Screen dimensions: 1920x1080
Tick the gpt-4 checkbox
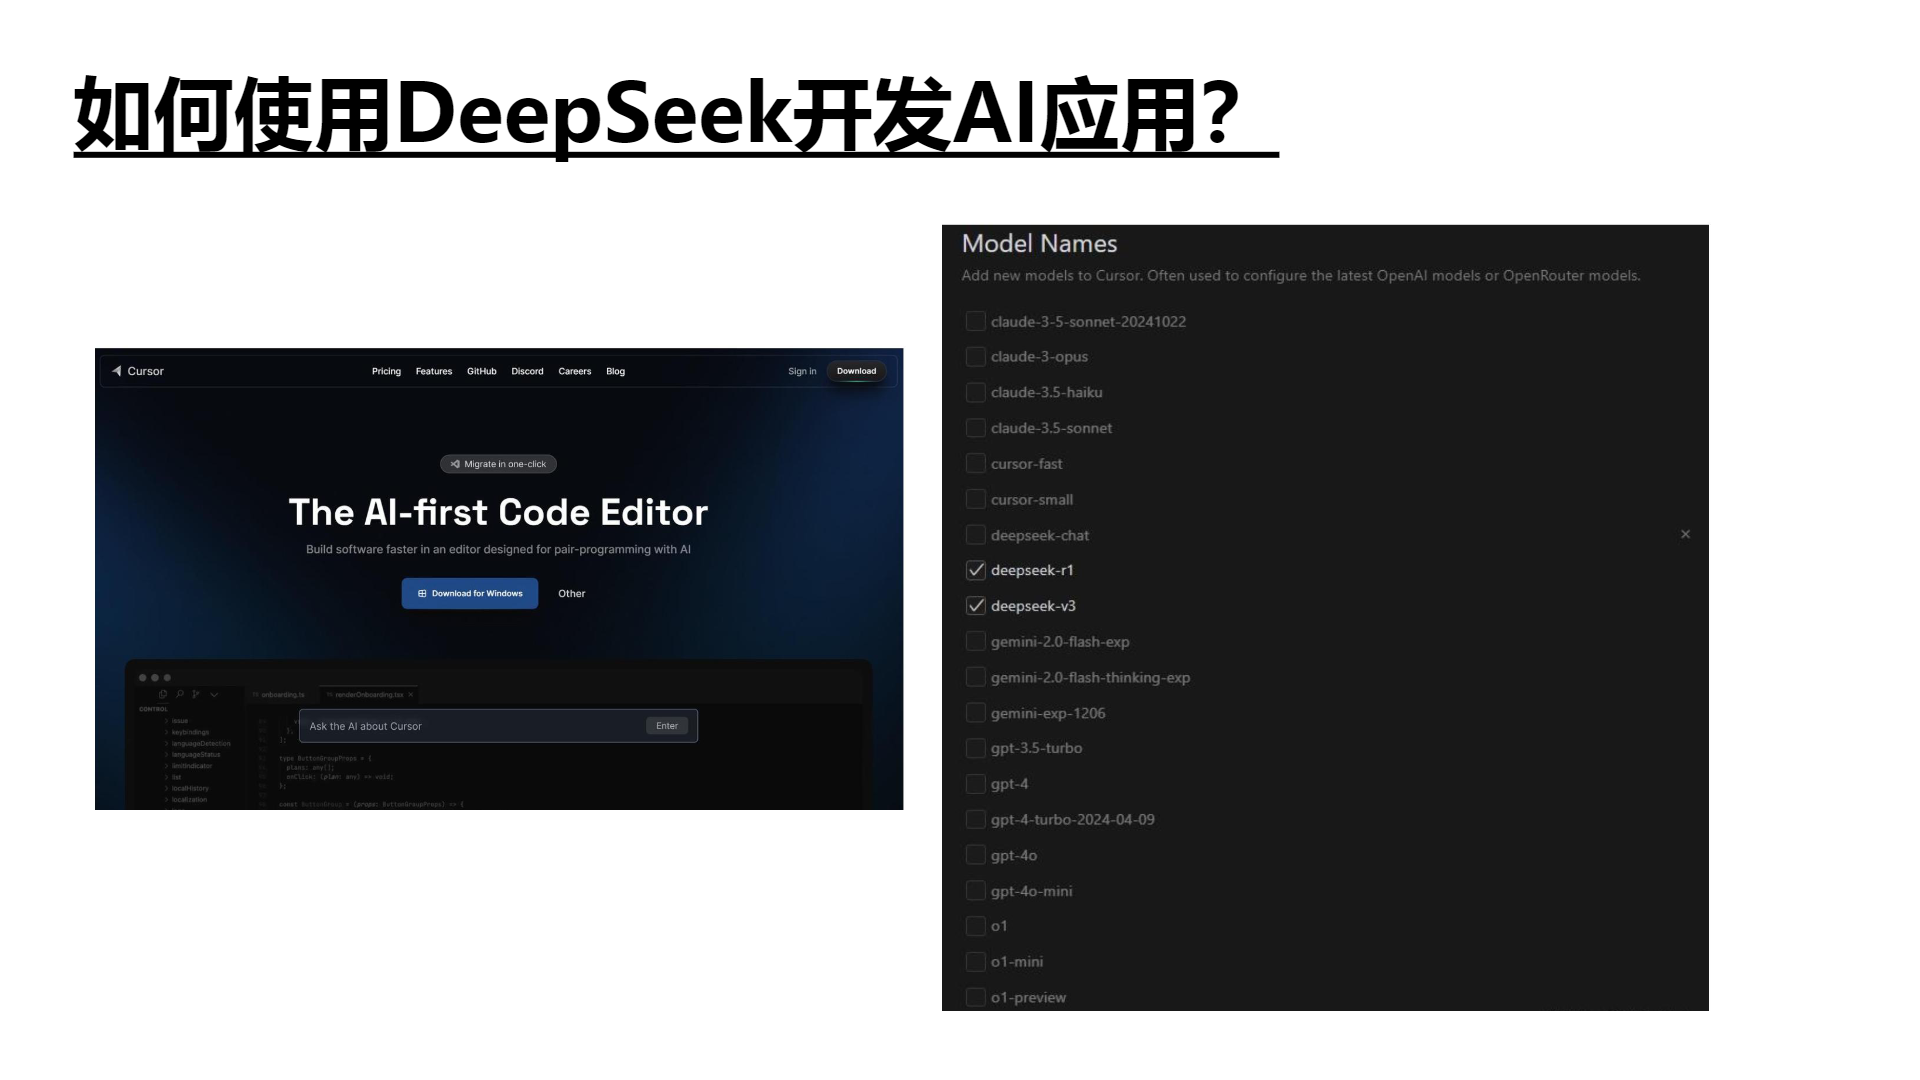pyautogui.click(x=975, y=784)
